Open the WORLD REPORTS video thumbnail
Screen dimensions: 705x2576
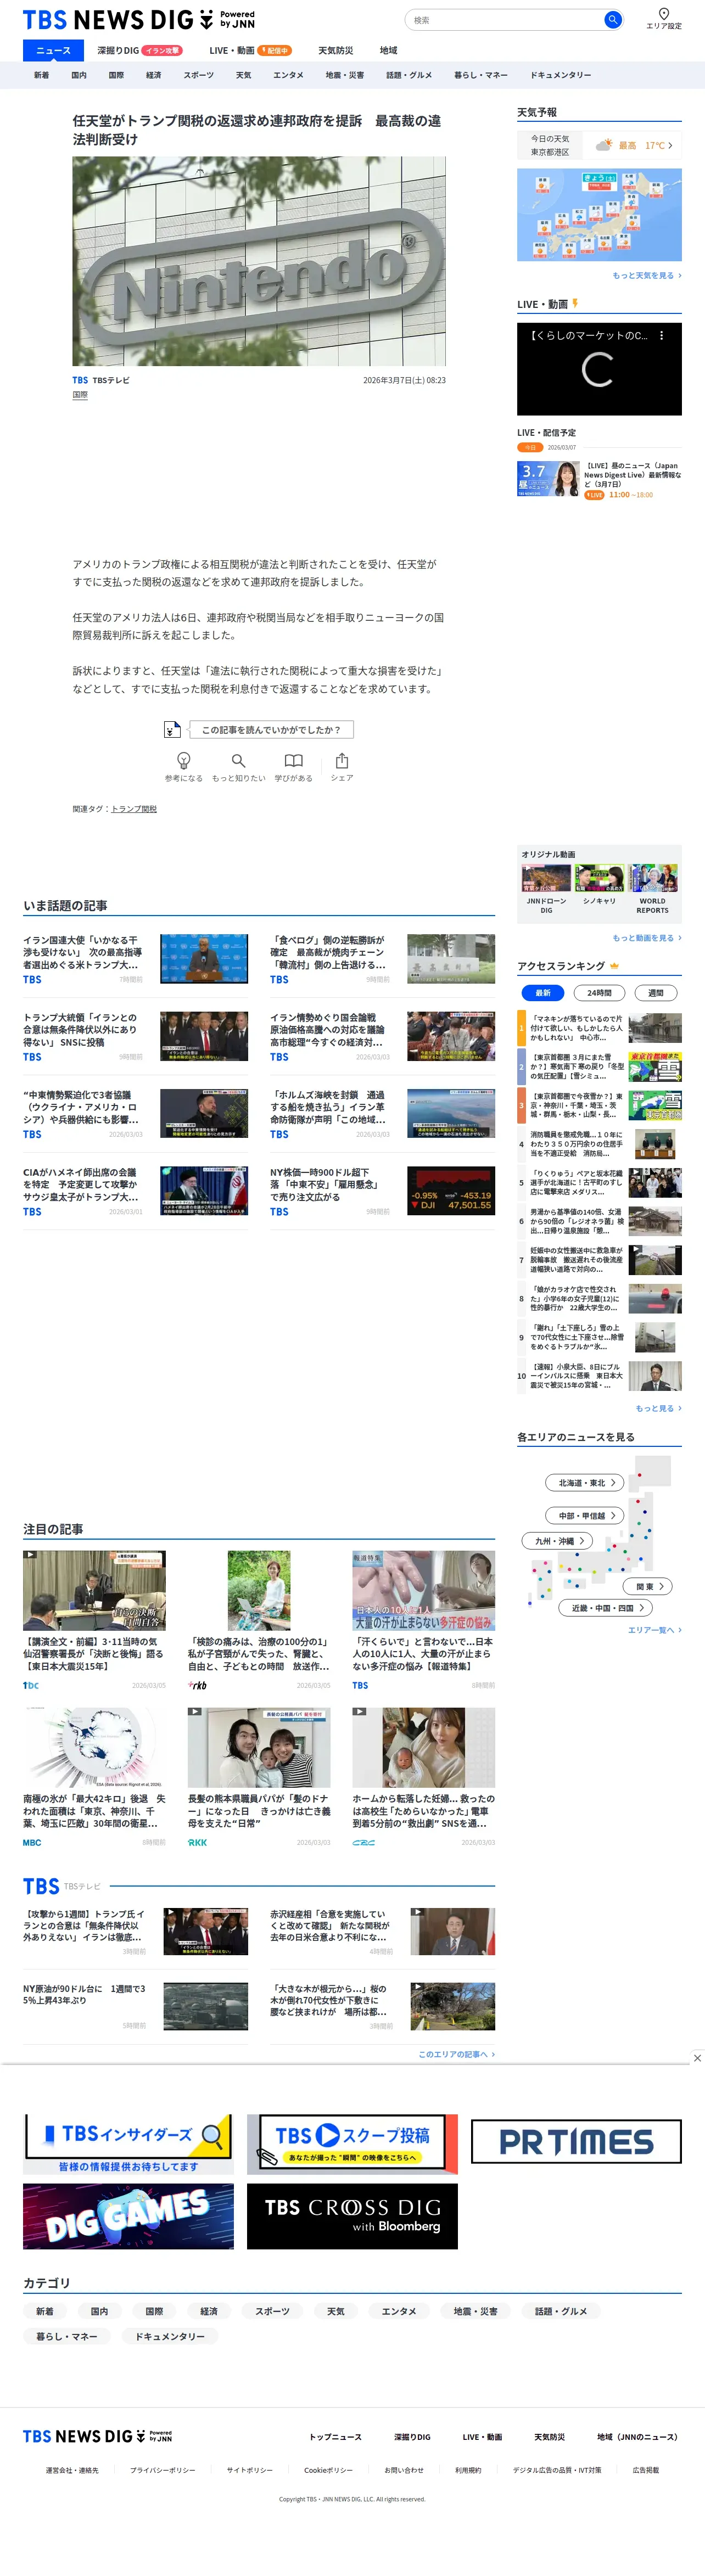click(652, 878)
